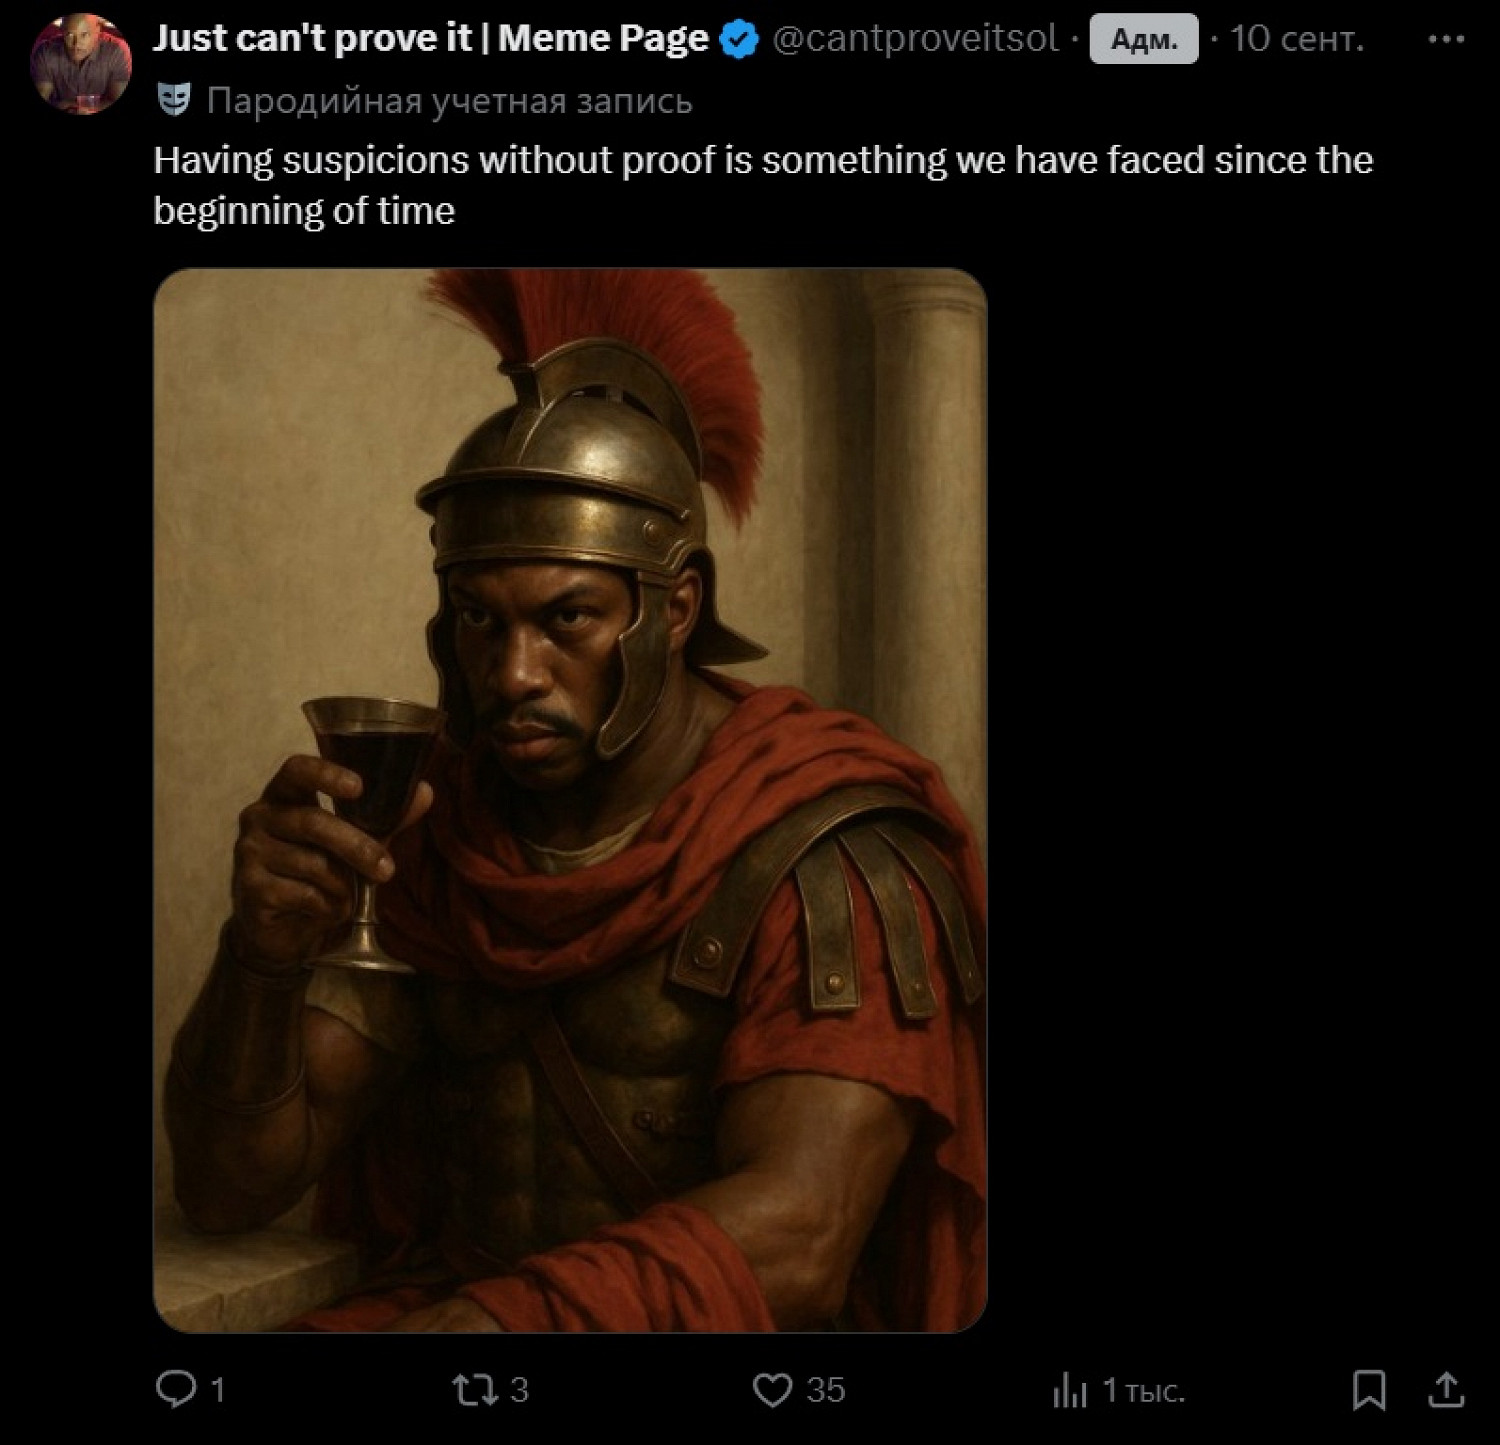Click the share upload arrow icon

tap(1446, 1389)
